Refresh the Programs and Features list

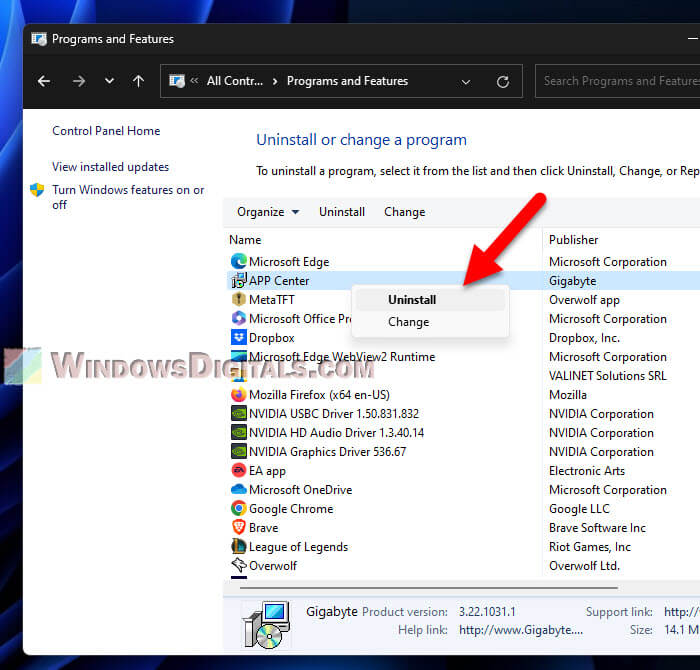click(x=503, y=82)
